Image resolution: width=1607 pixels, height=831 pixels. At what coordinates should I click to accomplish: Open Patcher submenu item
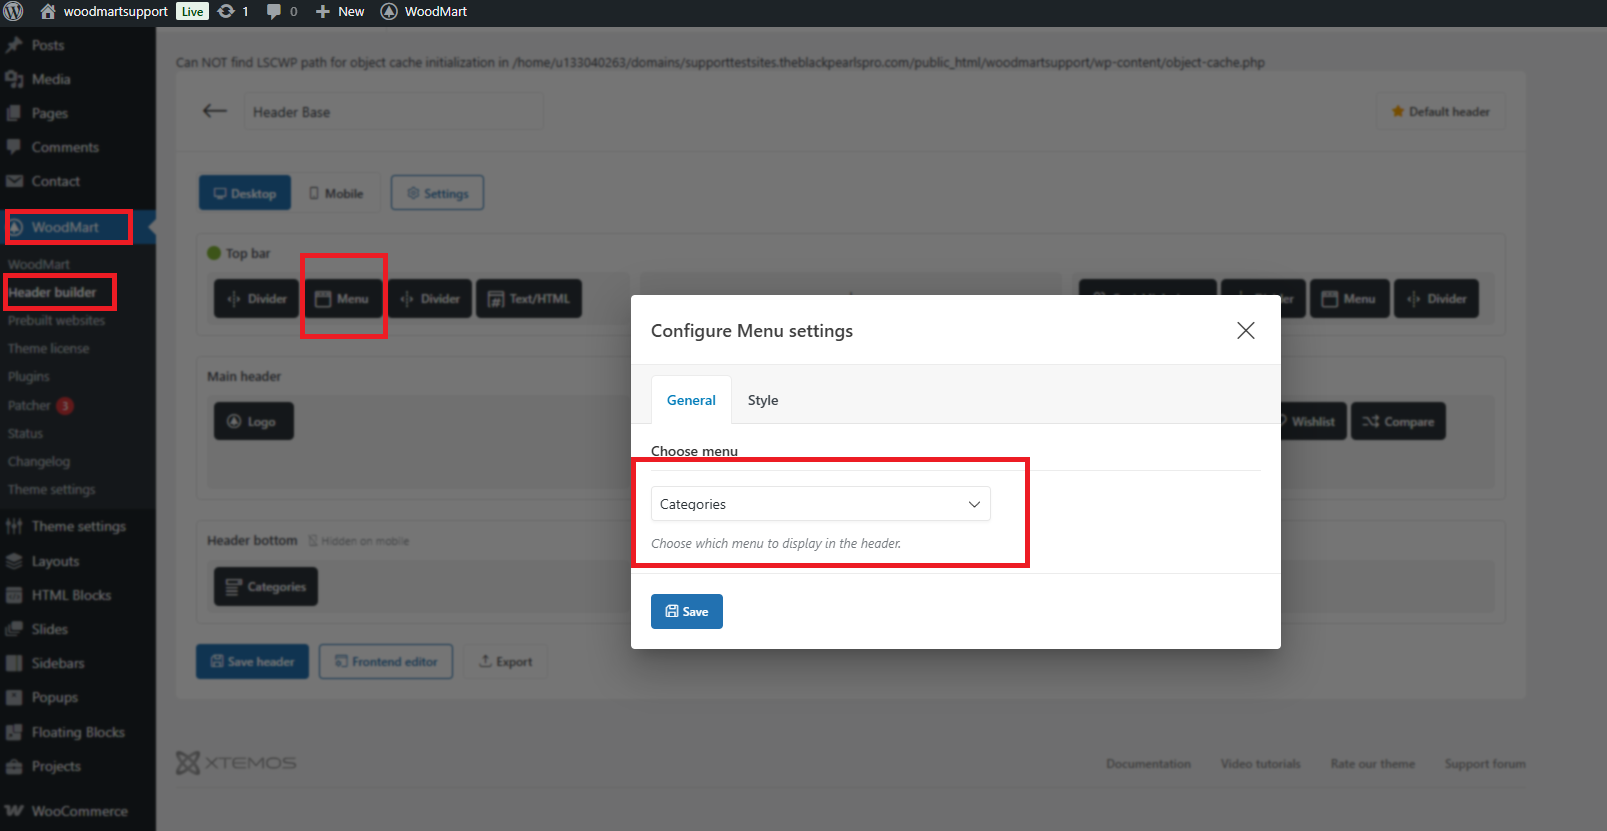[x=40, y=405]
